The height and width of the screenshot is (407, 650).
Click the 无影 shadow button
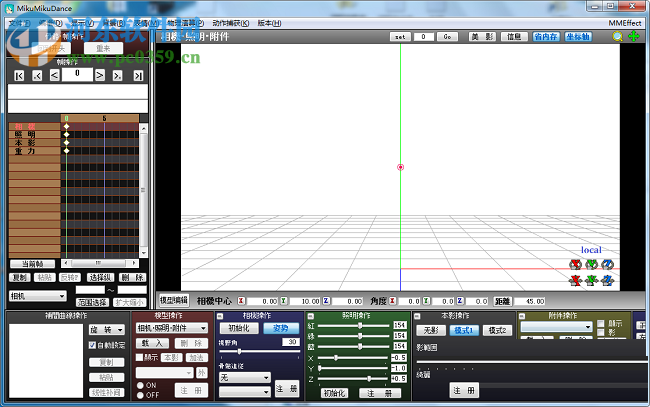[431, 330]
